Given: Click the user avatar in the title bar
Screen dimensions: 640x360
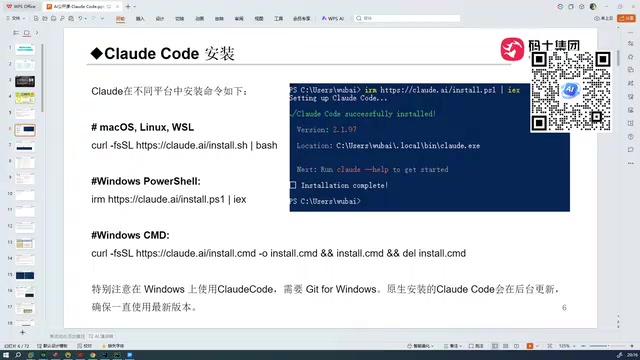Looking at the screenshot, I should (593, 7).
